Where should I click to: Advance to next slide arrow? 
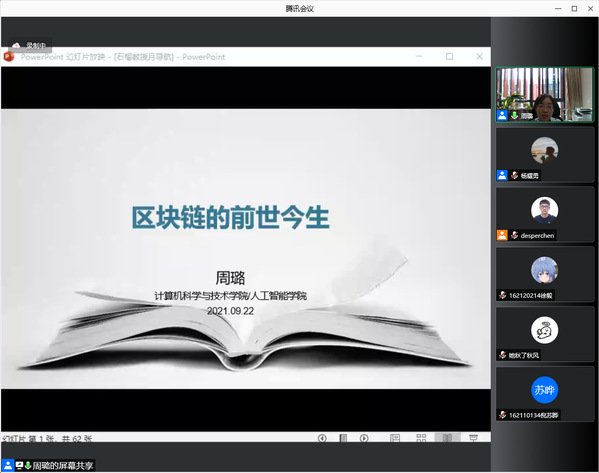click(364, 438)
